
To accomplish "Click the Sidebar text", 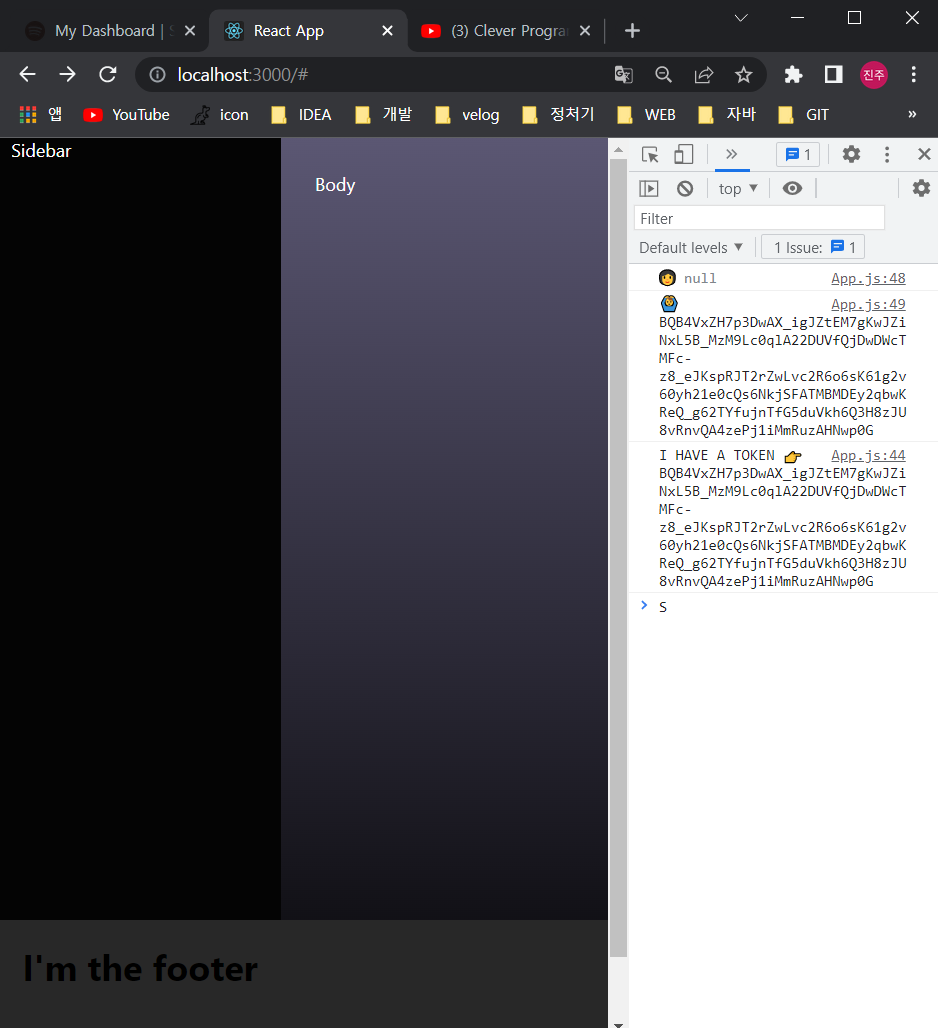I will pos(41,151).
